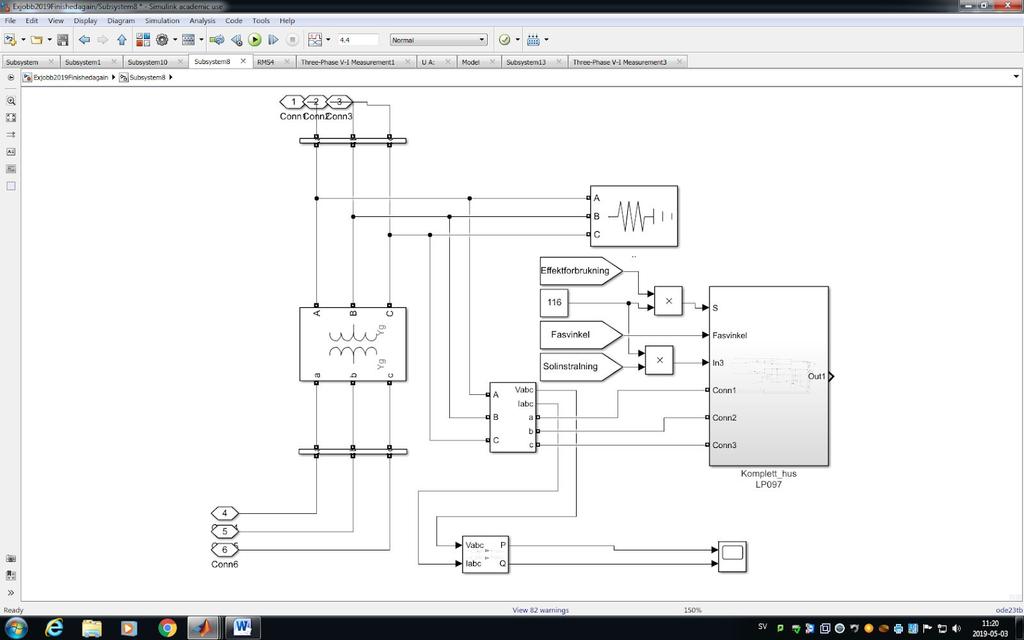Click Fit to View icon in palette
Screen dimensions: 1024x640
pyautogui.click(x=10, y=118)
